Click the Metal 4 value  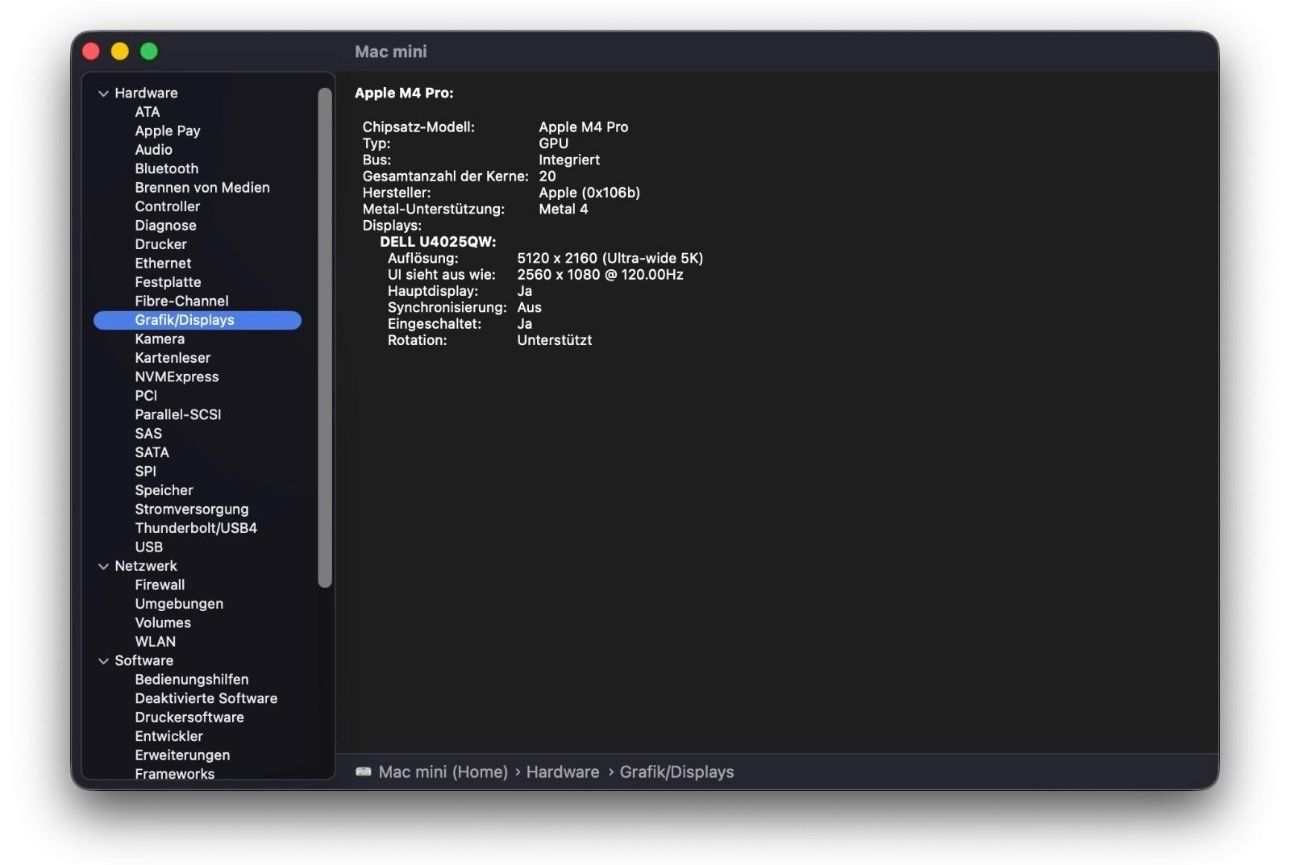point(563,209)
